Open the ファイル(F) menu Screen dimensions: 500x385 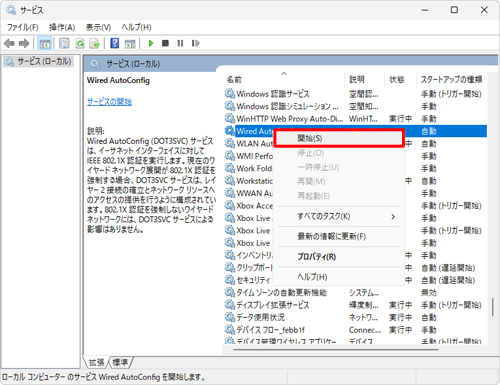click(x=23, y=27)
